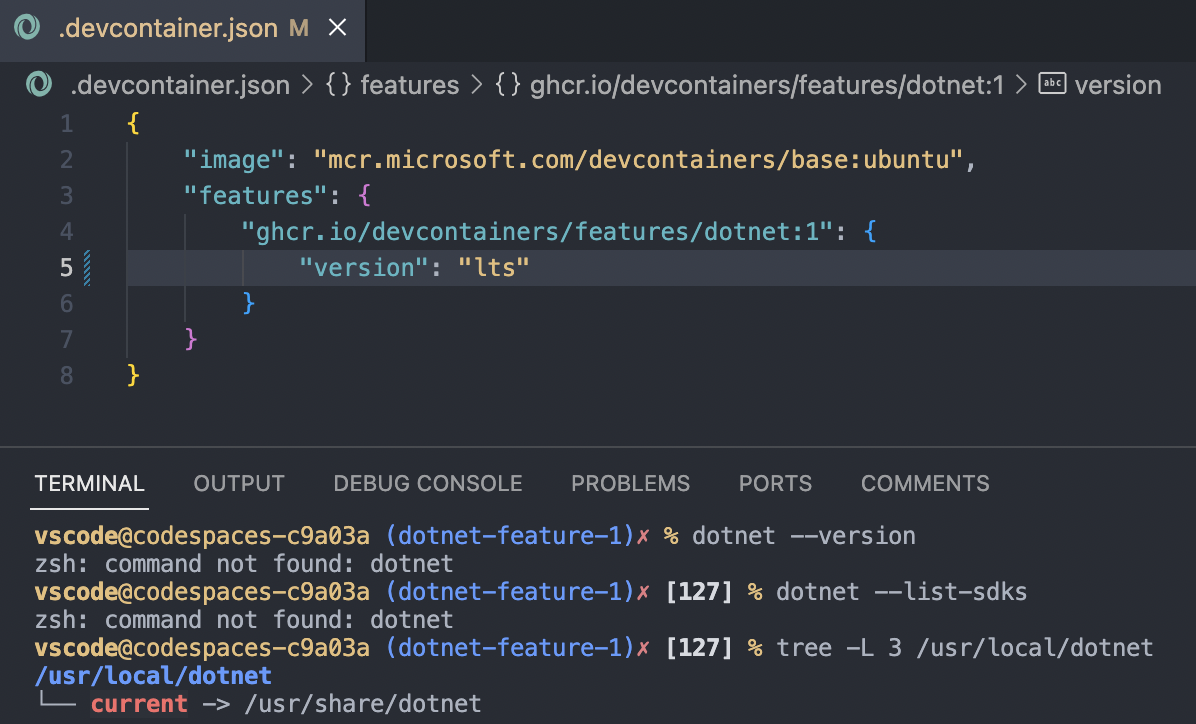Click line number 5 in gutter
Viewport: 1196px width, 724px height.
tap(67, 268)
